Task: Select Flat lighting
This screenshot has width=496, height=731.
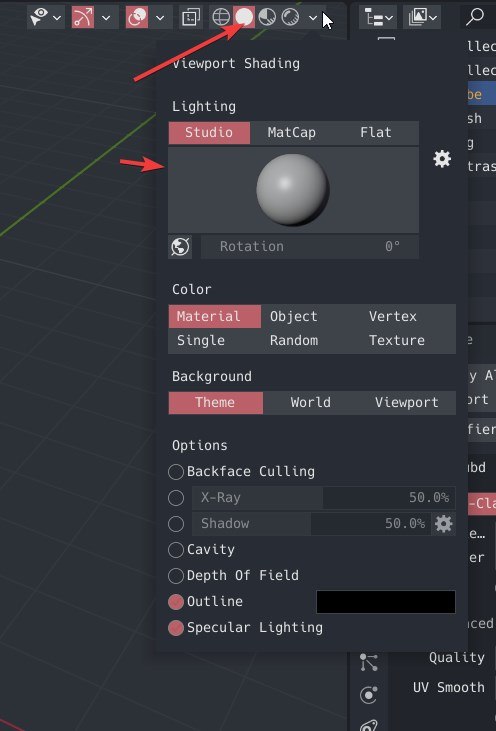Action: pos(376,133)
